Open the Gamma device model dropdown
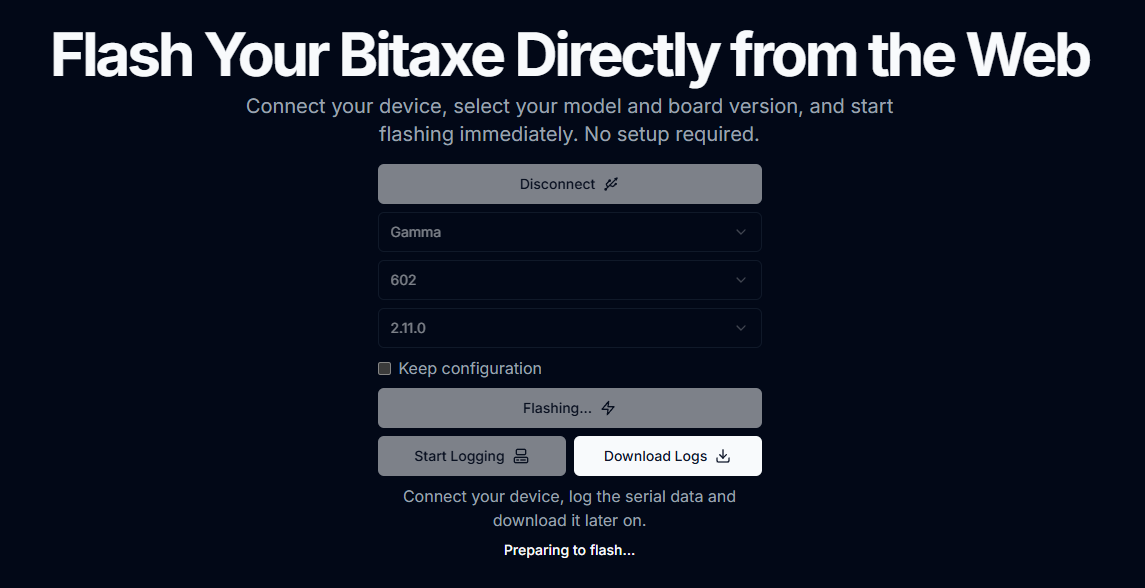 click(x=570, y=232)
